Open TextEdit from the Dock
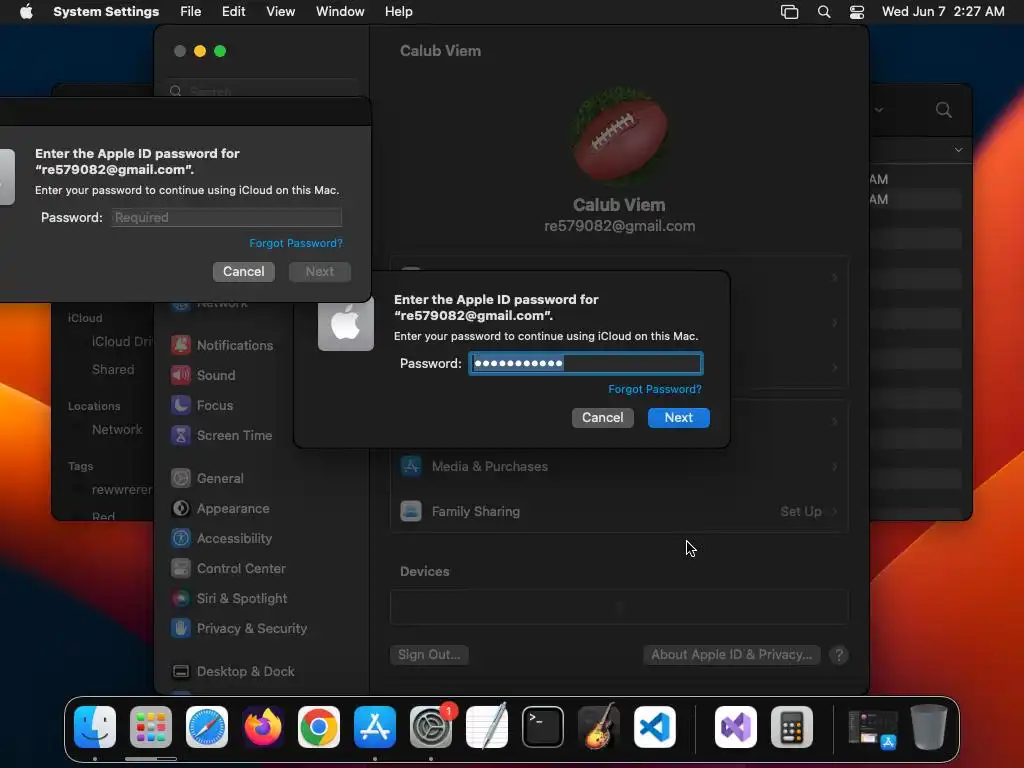 click(x=487, y=727)
